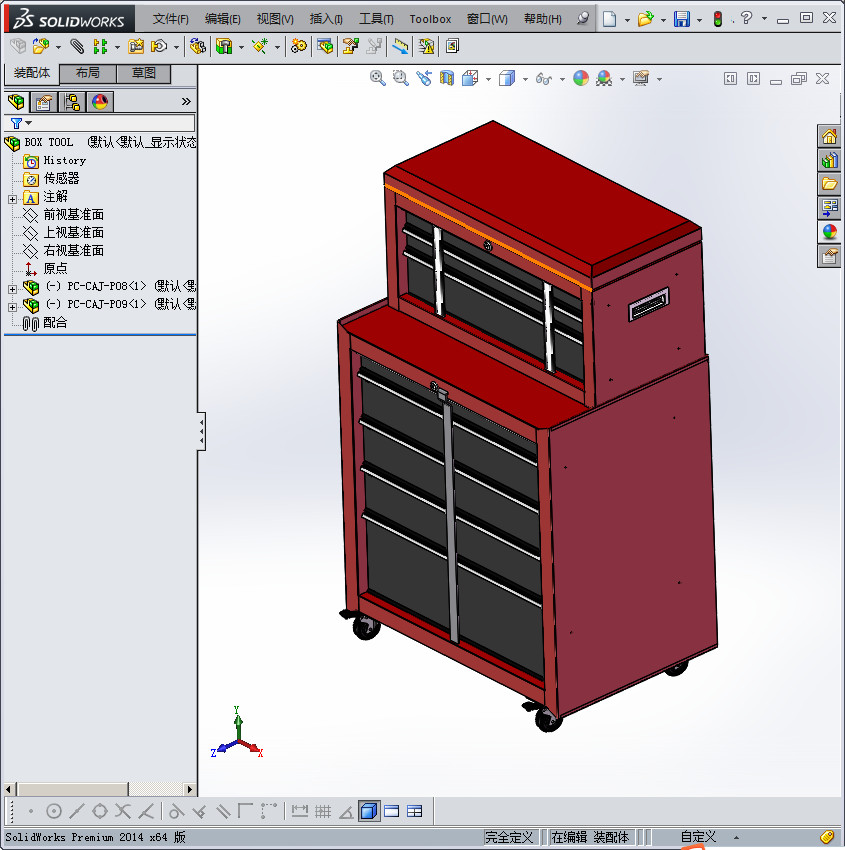845x850 pixels.
Task: Toggle the distance dimension snap icon
Action: tap(300, 812)
